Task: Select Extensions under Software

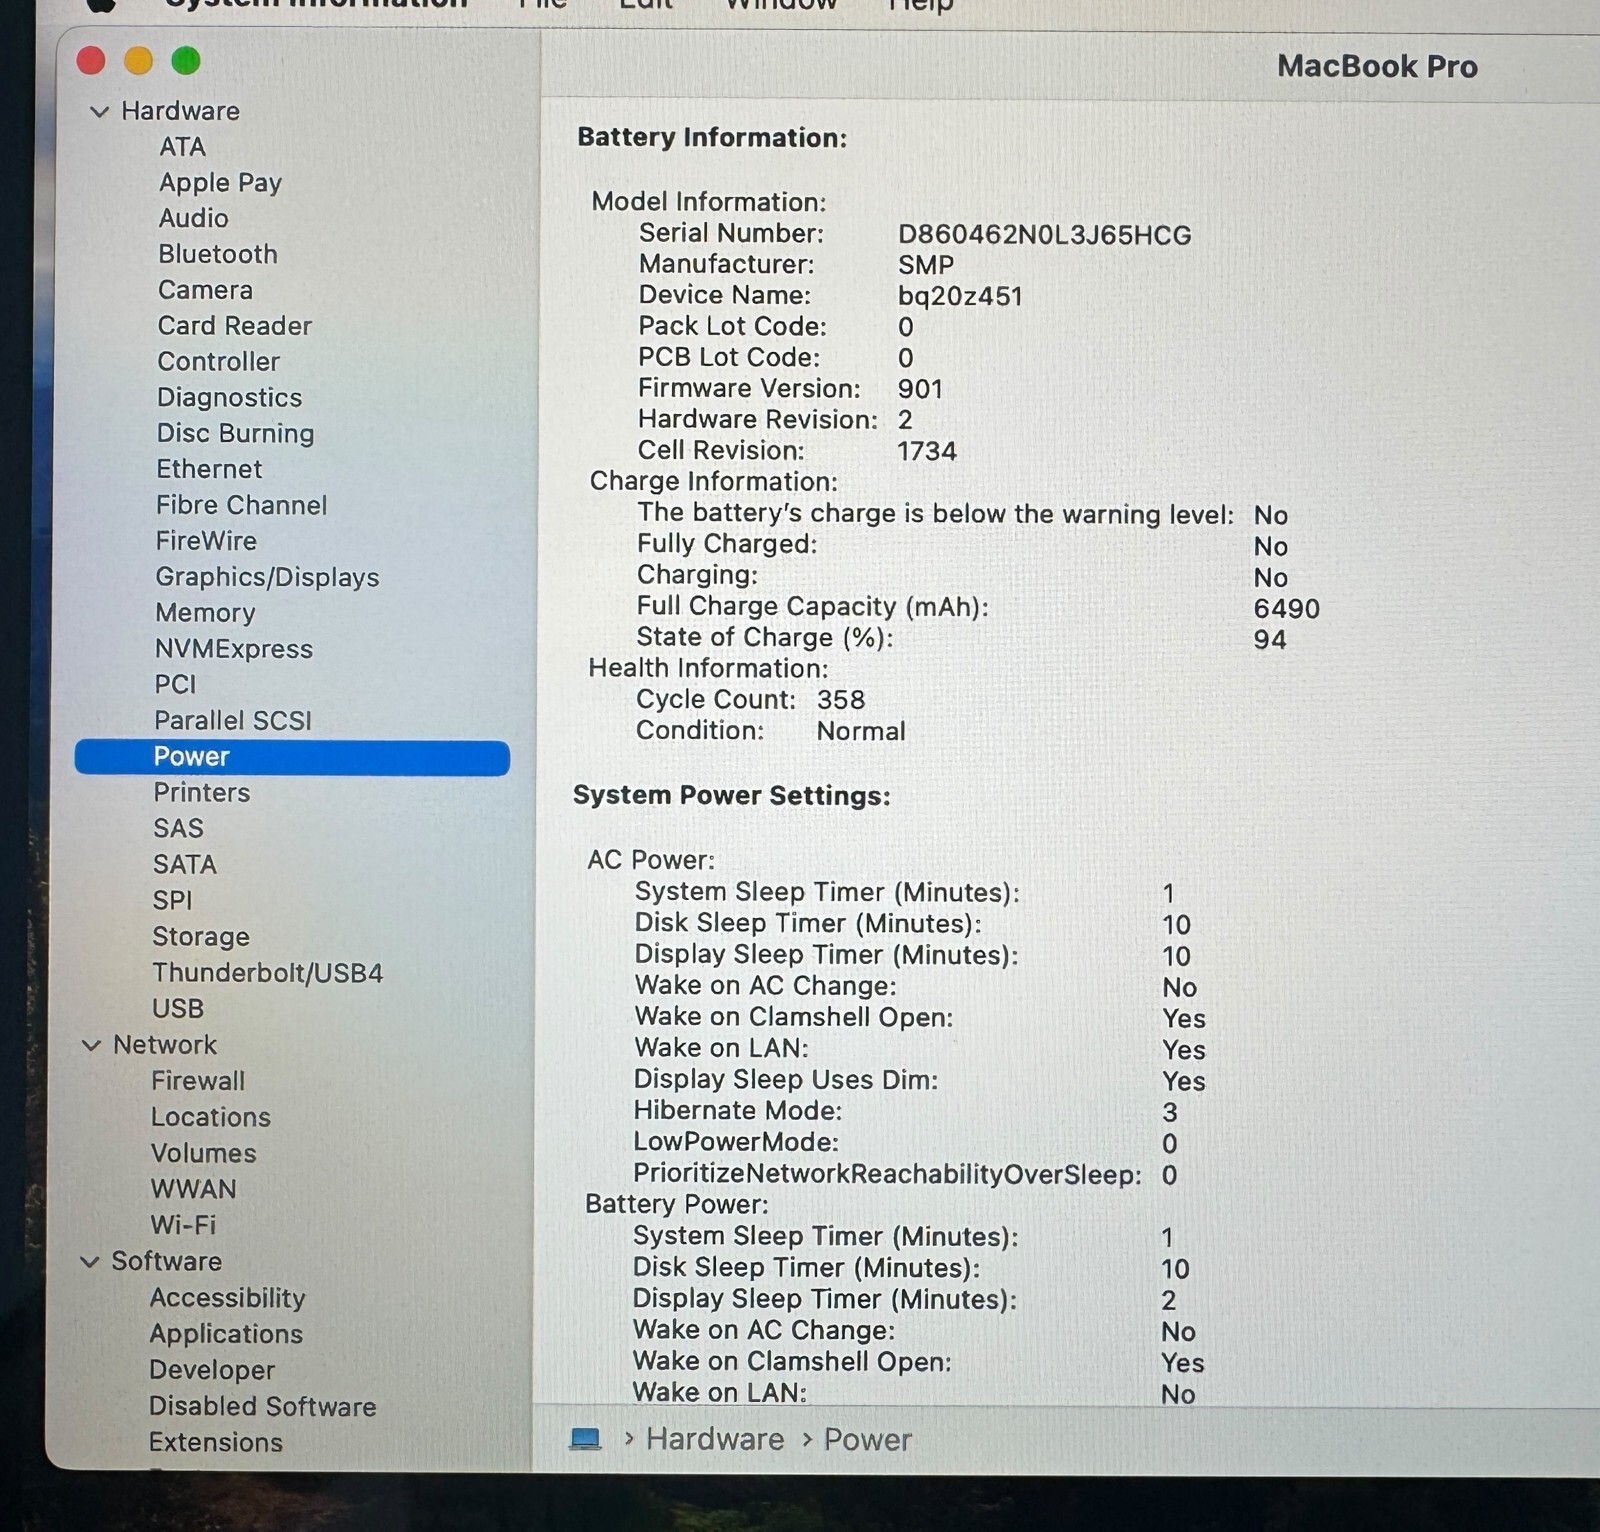Action: point(216,1442)
